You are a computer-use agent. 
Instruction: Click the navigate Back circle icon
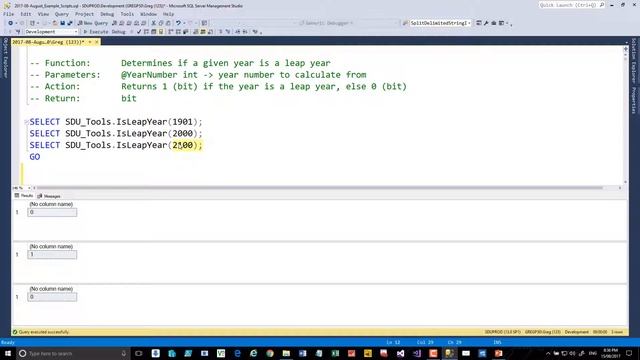click(11, 23)
